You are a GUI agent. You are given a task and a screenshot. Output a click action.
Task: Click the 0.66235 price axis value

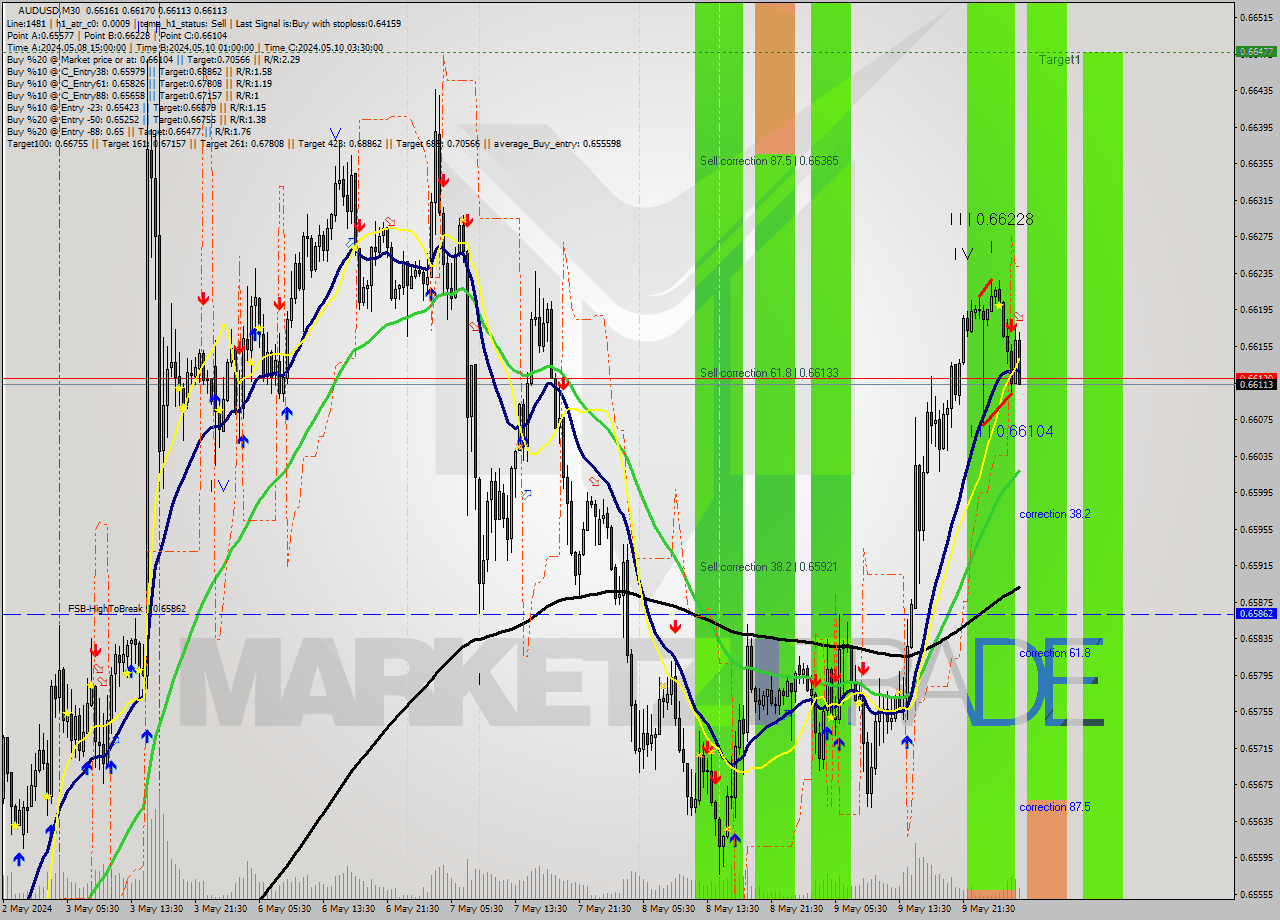[x=1256, y=273]
